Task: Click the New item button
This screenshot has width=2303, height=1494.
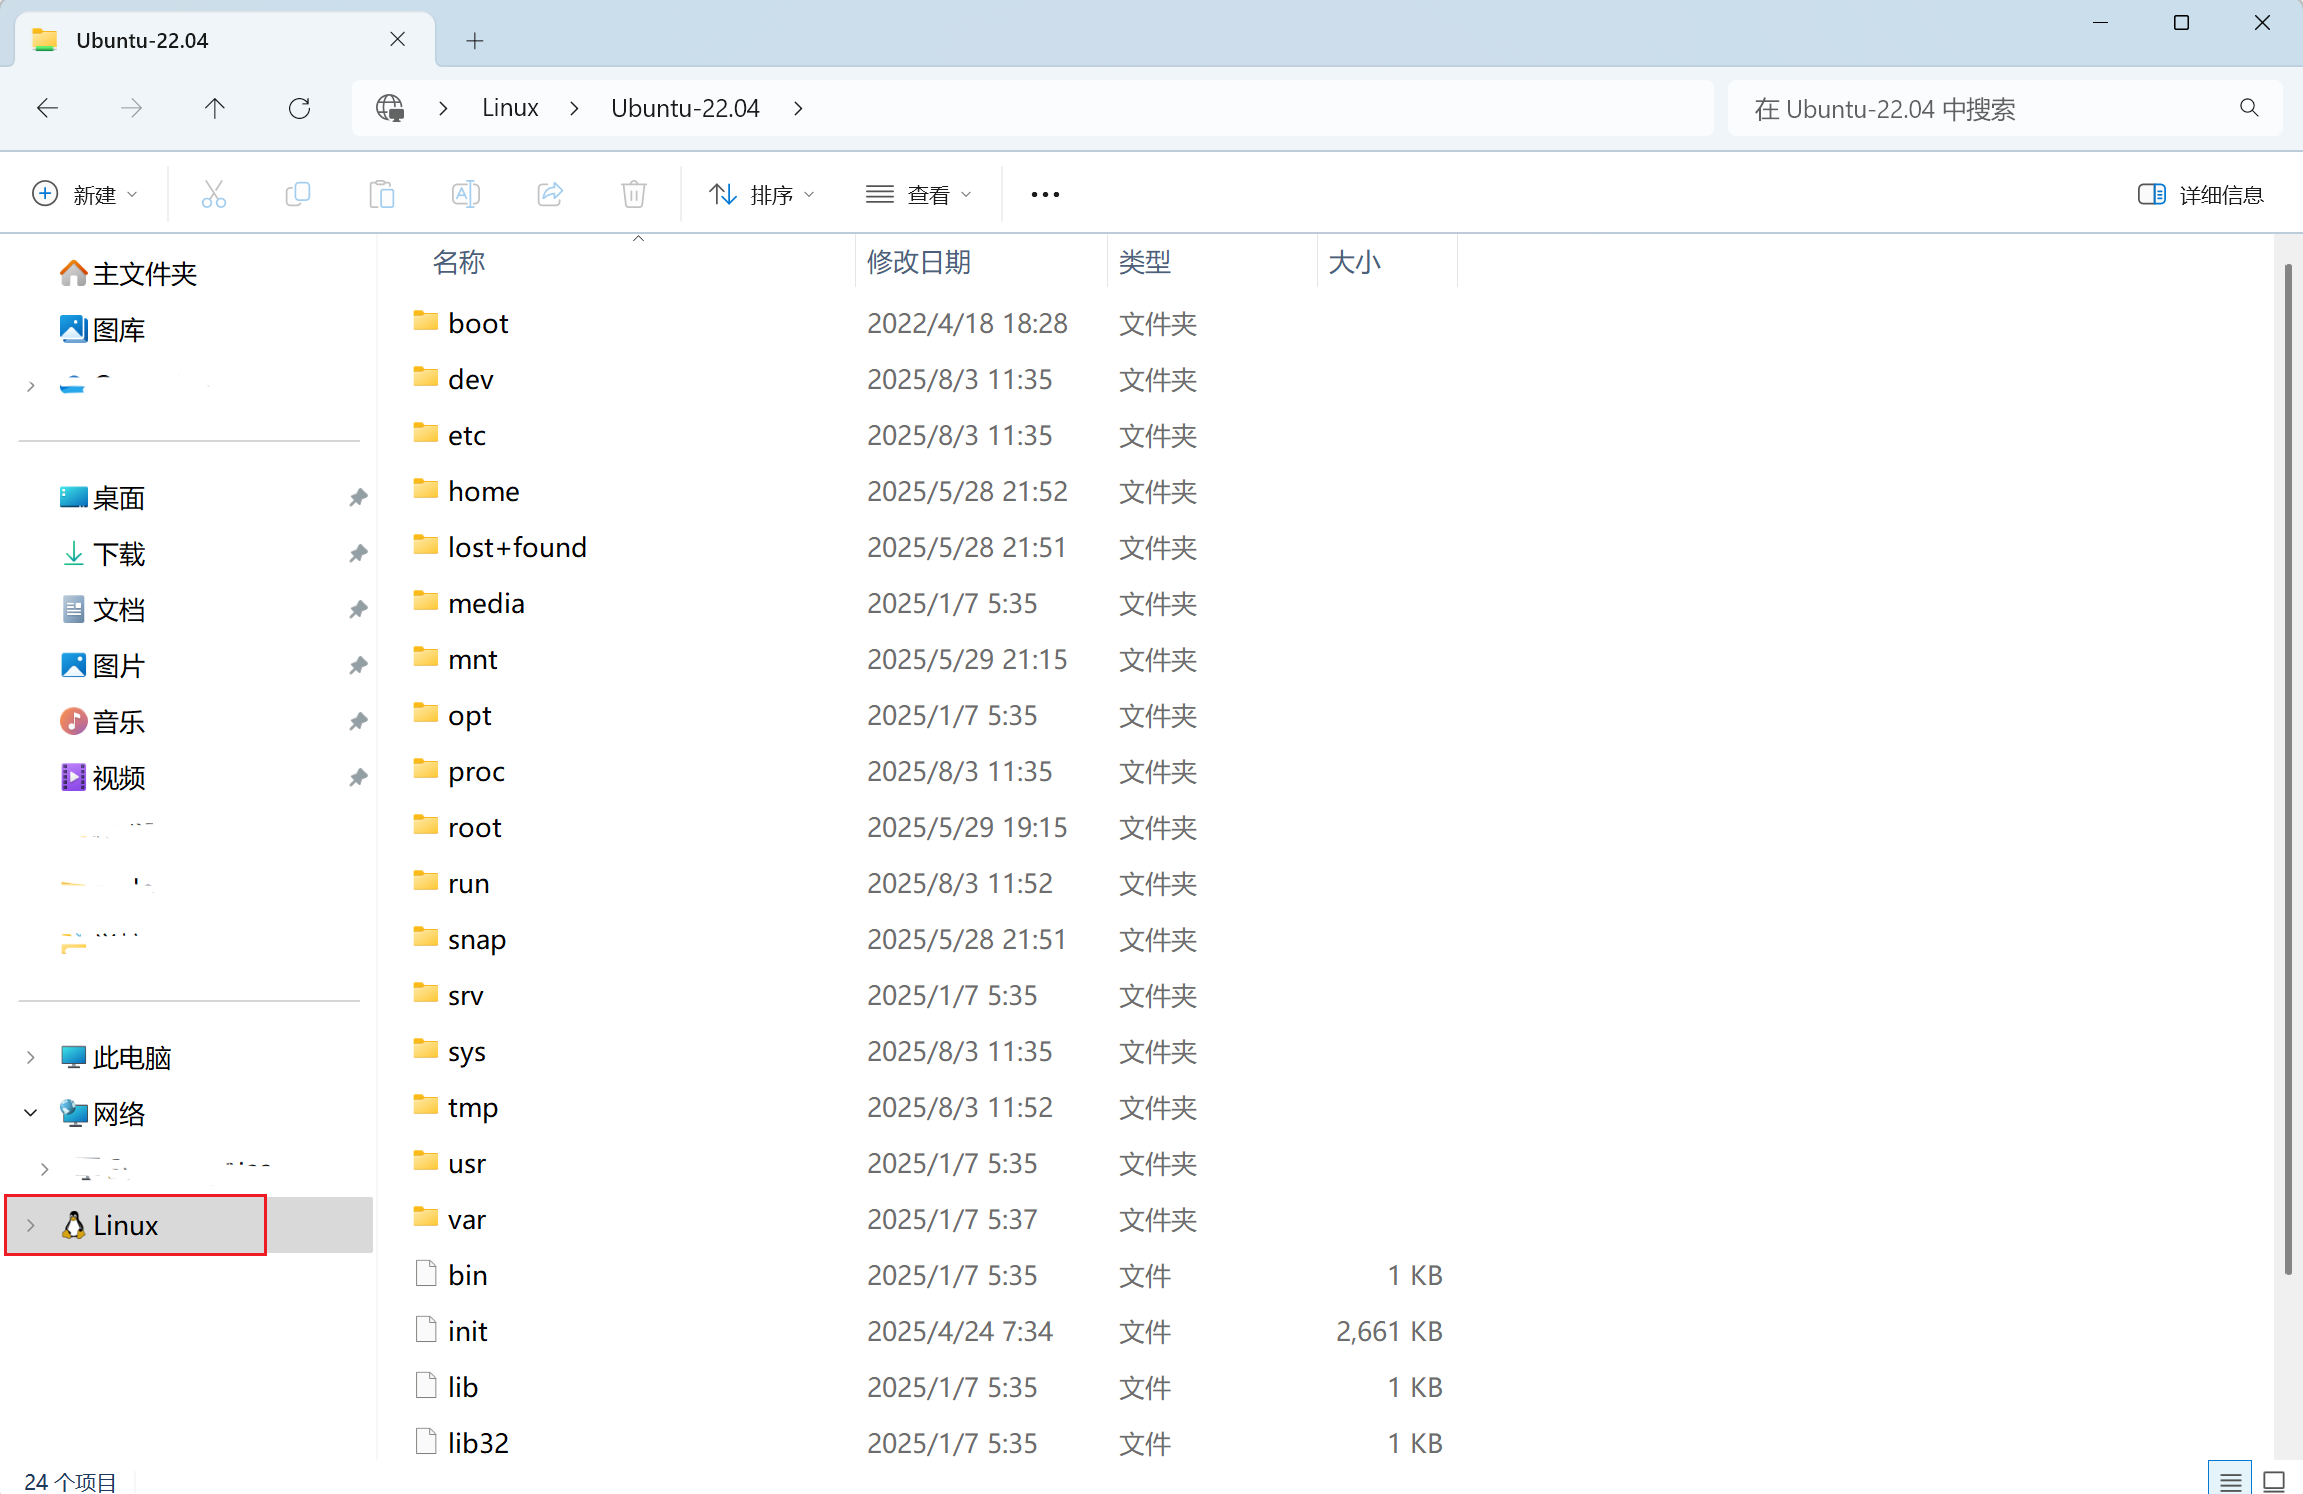Action: pyautogui.click(x=84, y=194)
